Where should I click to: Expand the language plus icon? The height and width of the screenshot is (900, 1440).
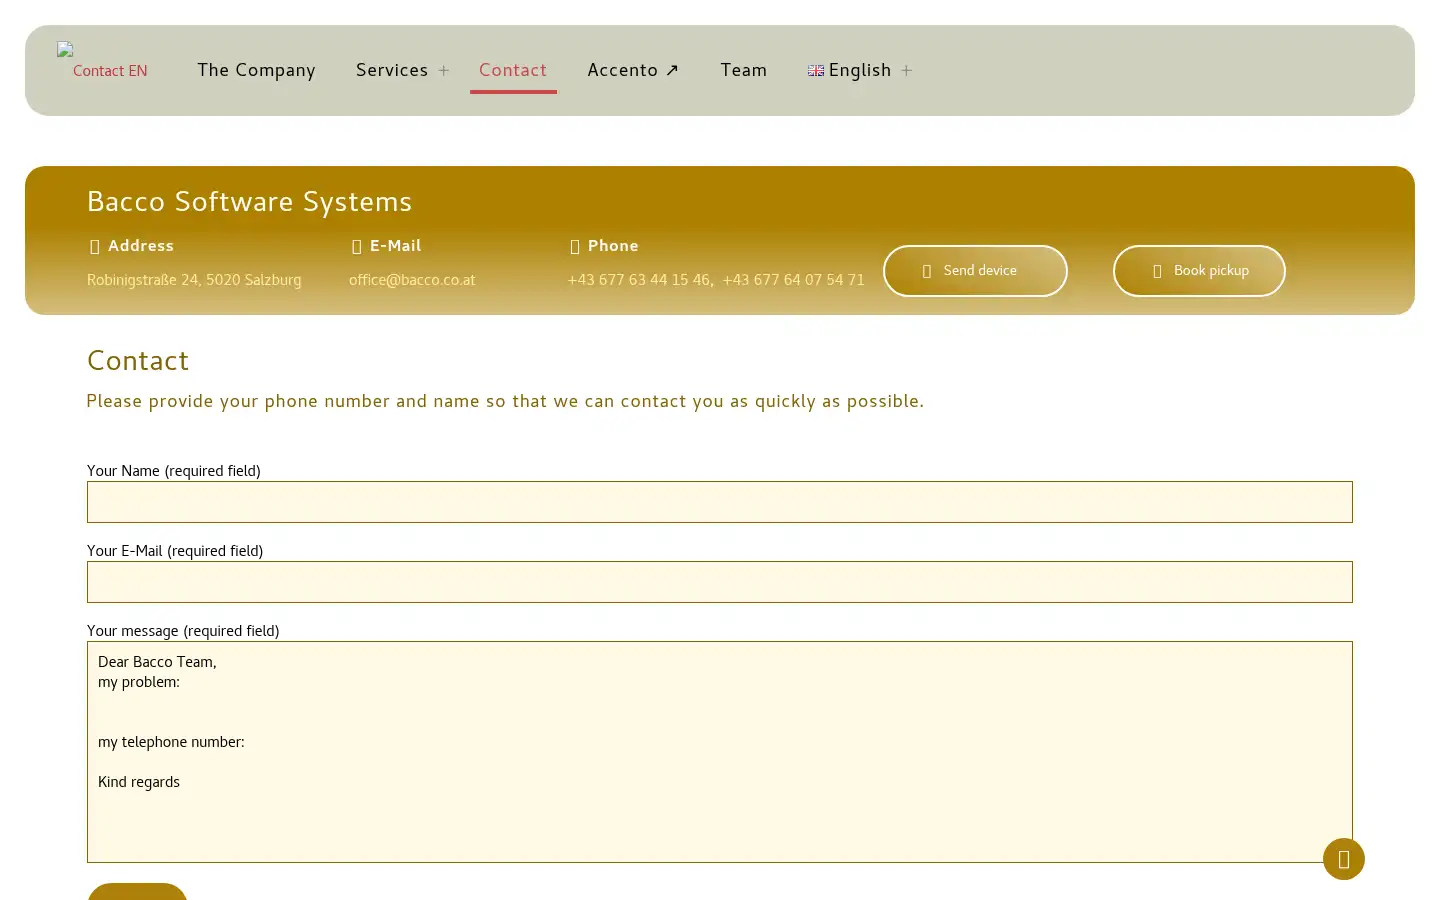tap(907, 71)
